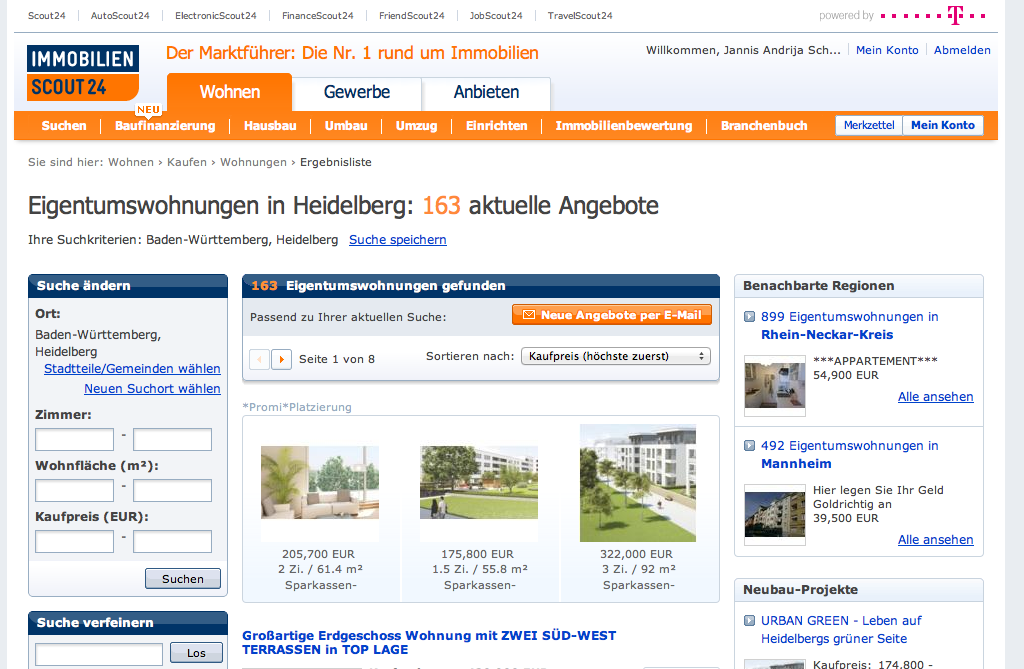Click the Suche speichern link
The width and height of the screenshot is (1024, 669).
click(x=398, y=240)
